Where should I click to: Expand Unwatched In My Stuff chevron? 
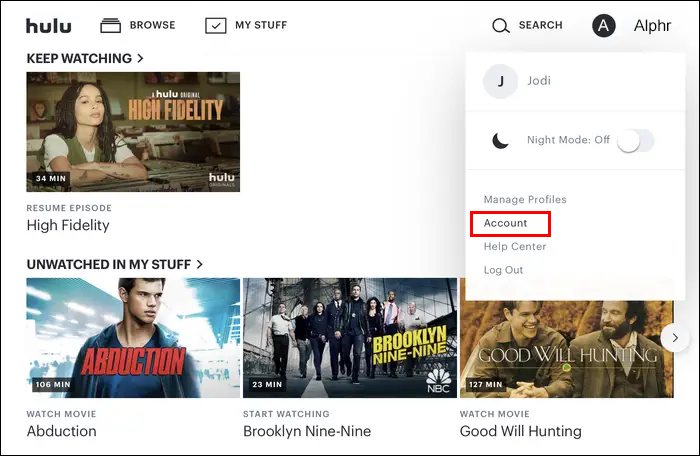pyautogui.click(x=200, y=264)
